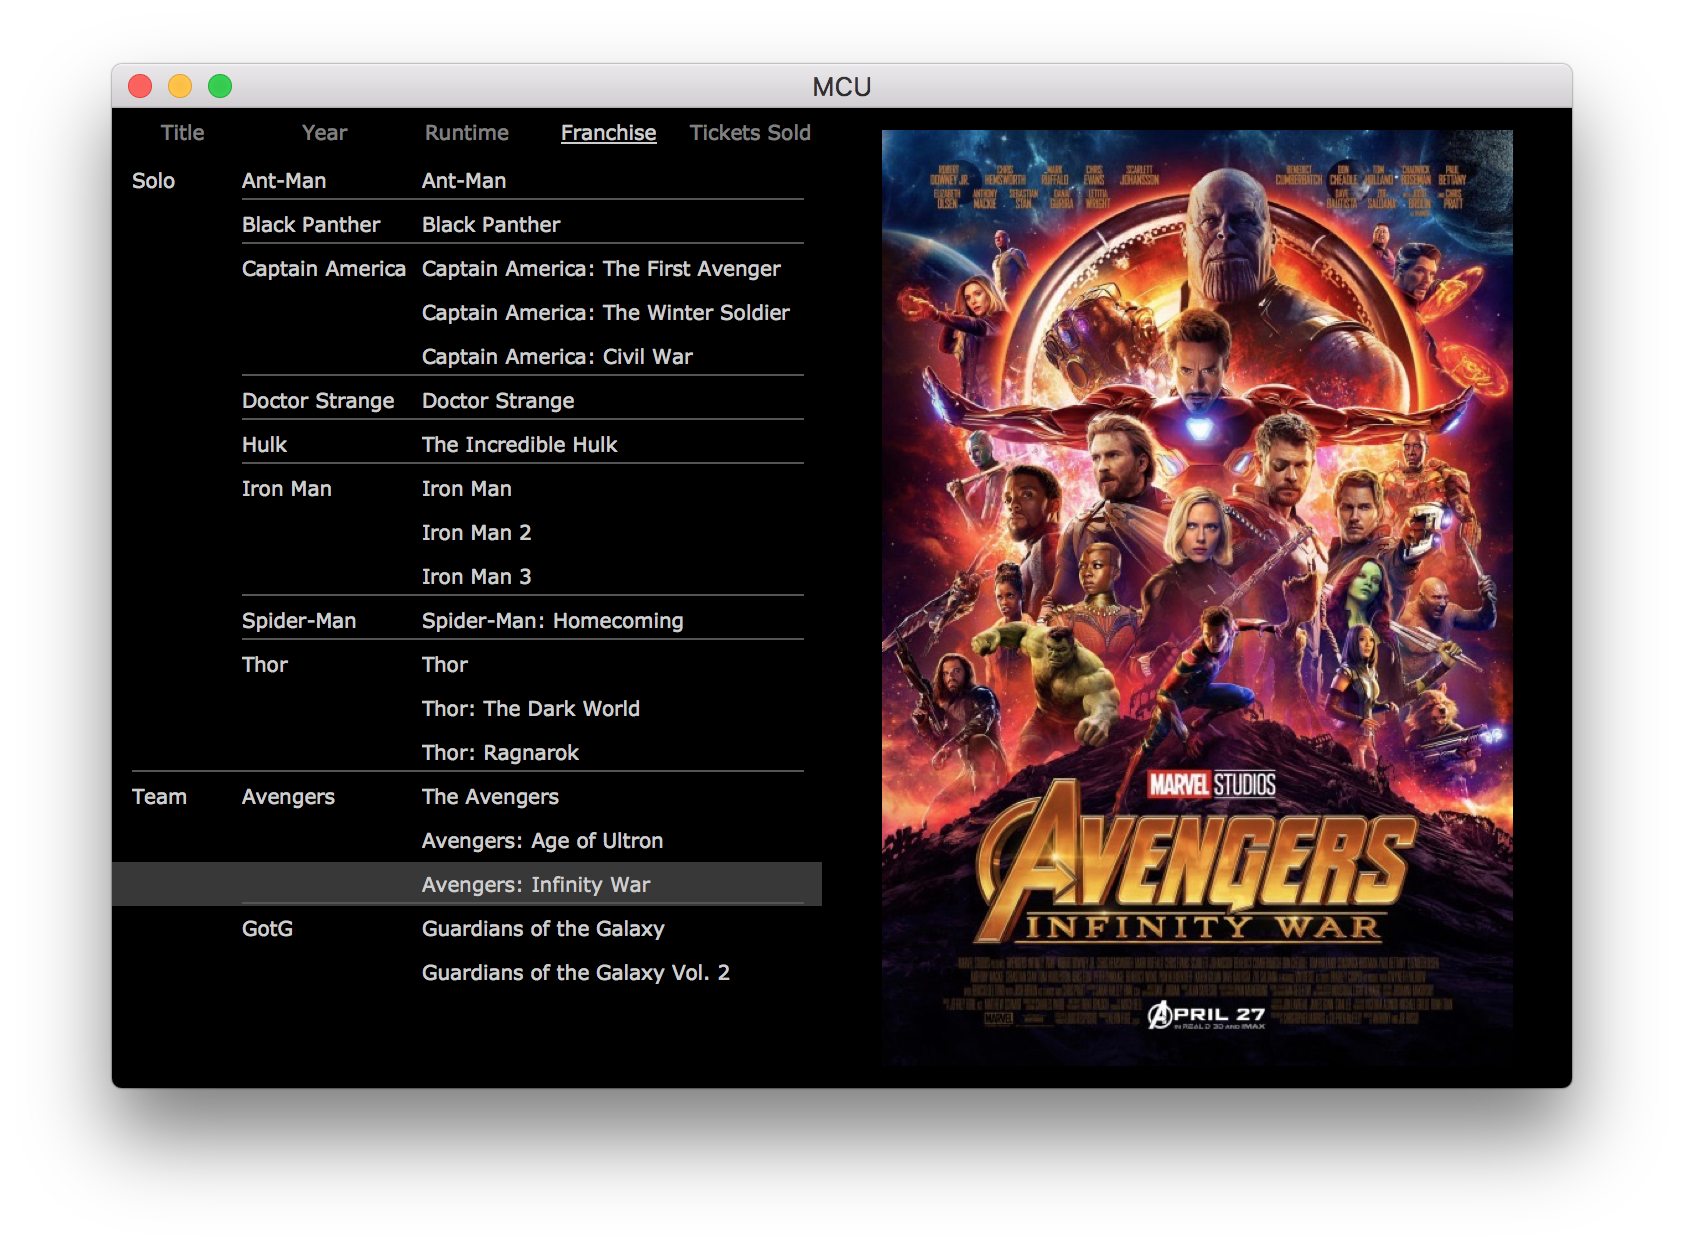Select Avengers: Age of Ultron

(x=542, y=841)
